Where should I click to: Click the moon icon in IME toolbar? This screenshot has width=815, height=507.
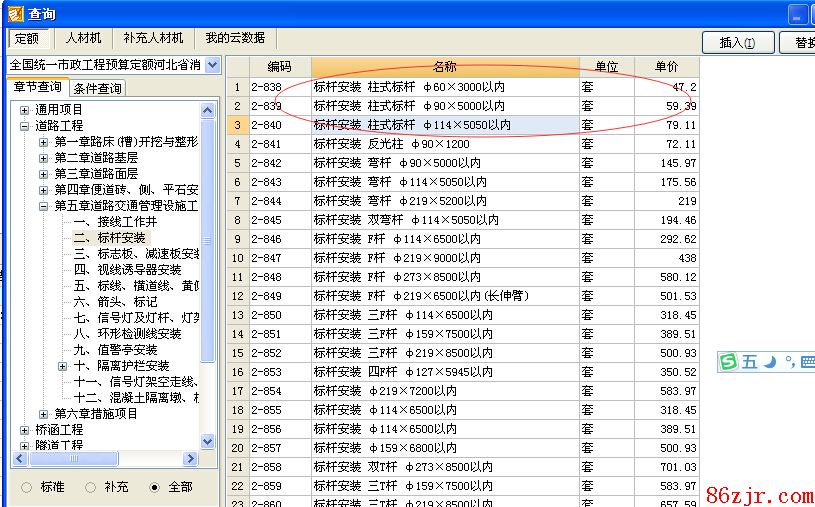click(770, 362)
